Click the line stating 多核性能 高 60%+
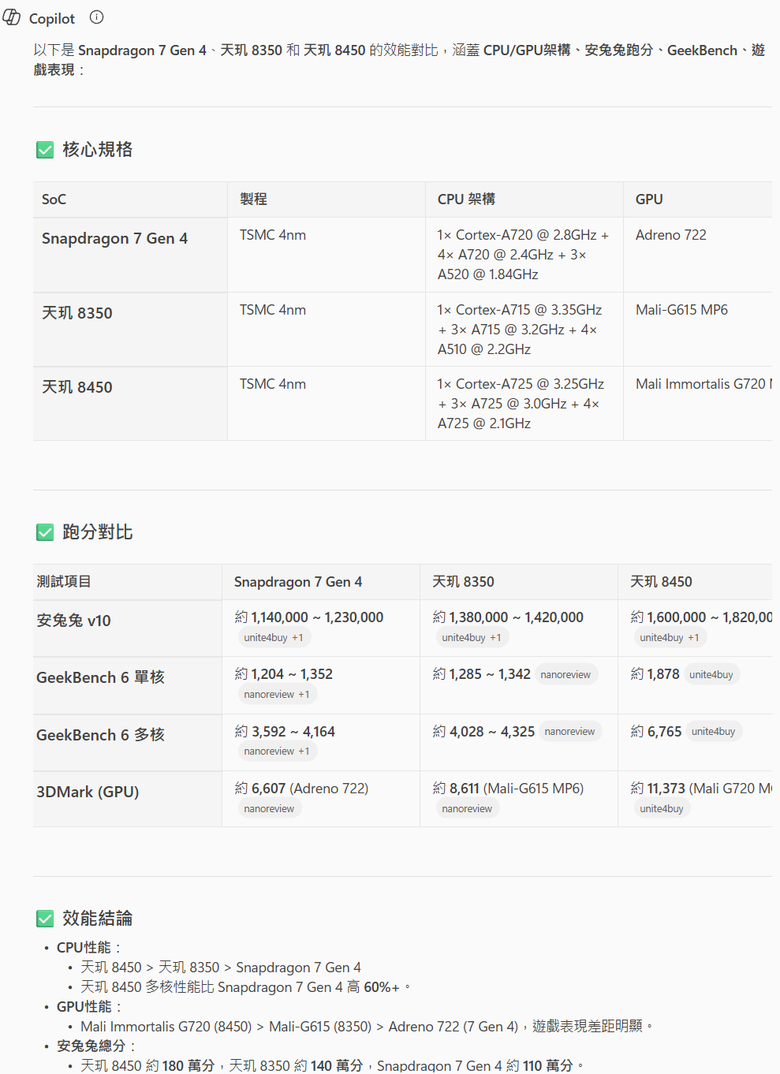Image resolution: width=780 pixels, height=1074 pixels. pos(245,987)
